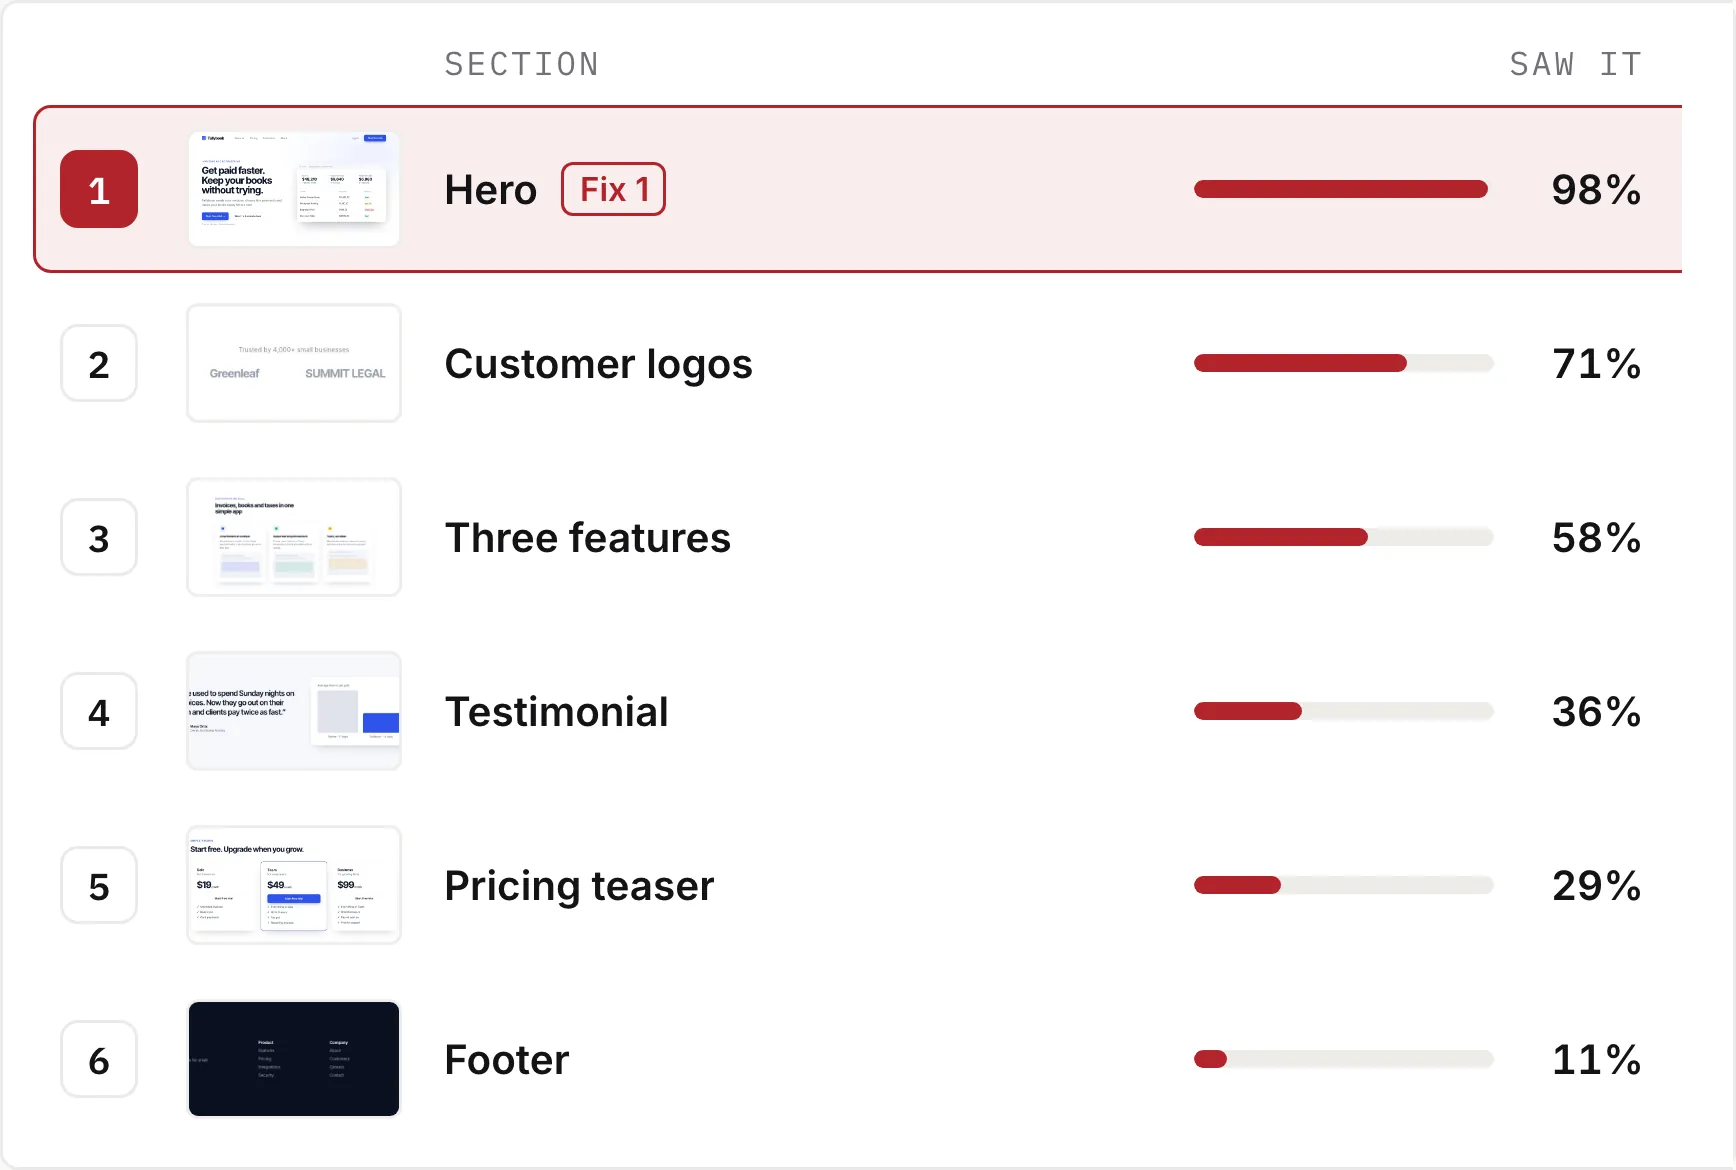Open the Customer logos thumbnail preview
1736x1170 pixels.
[x=294, y=363]
